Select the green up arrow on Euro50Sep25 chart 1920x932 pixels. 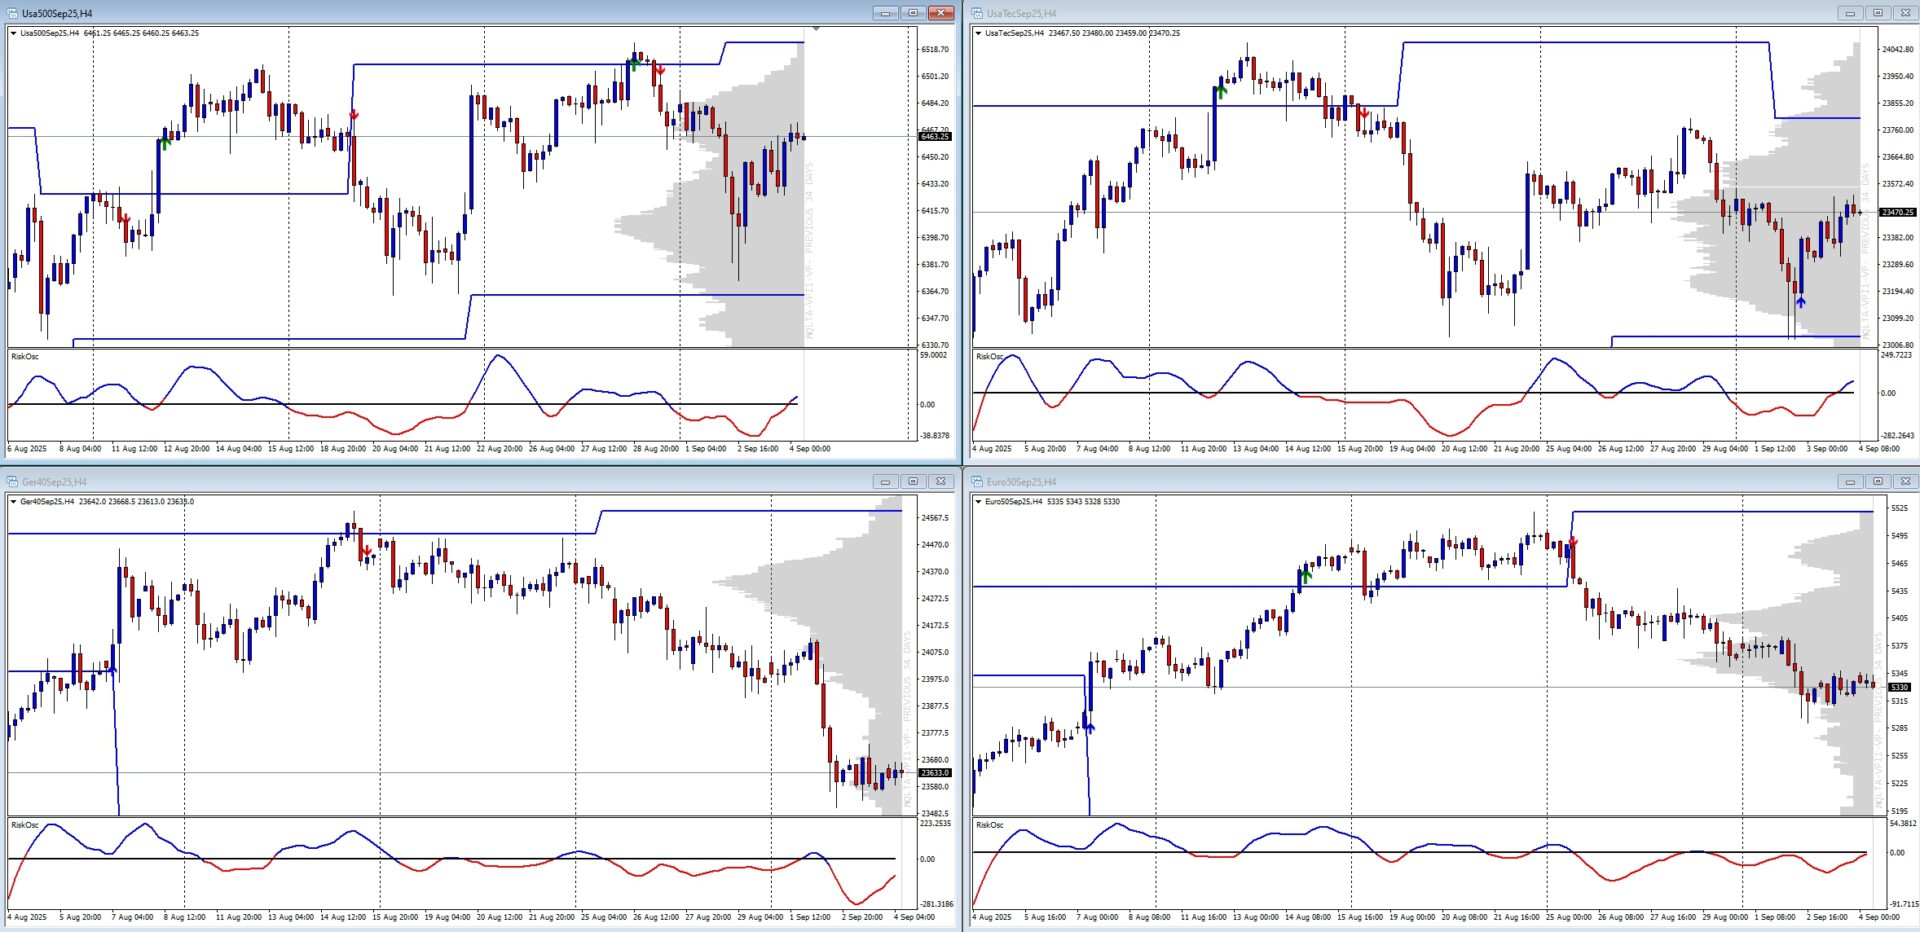(1305, 575)
